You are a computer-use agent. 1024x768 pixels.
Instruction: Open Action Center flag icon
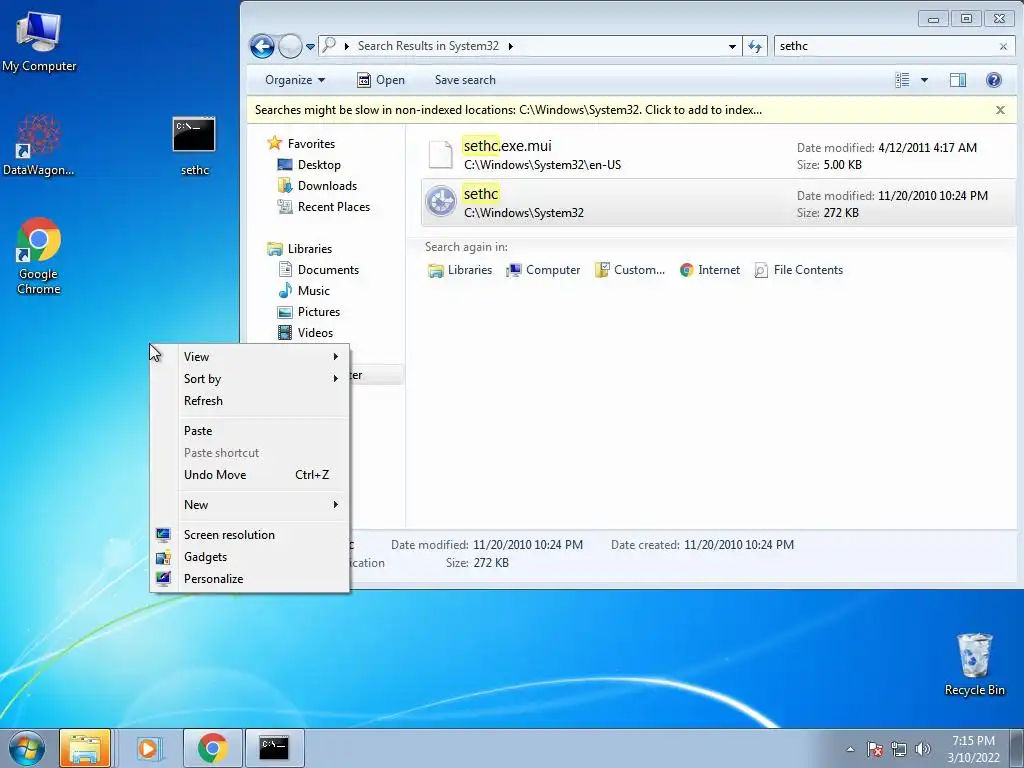click(875, 749)
